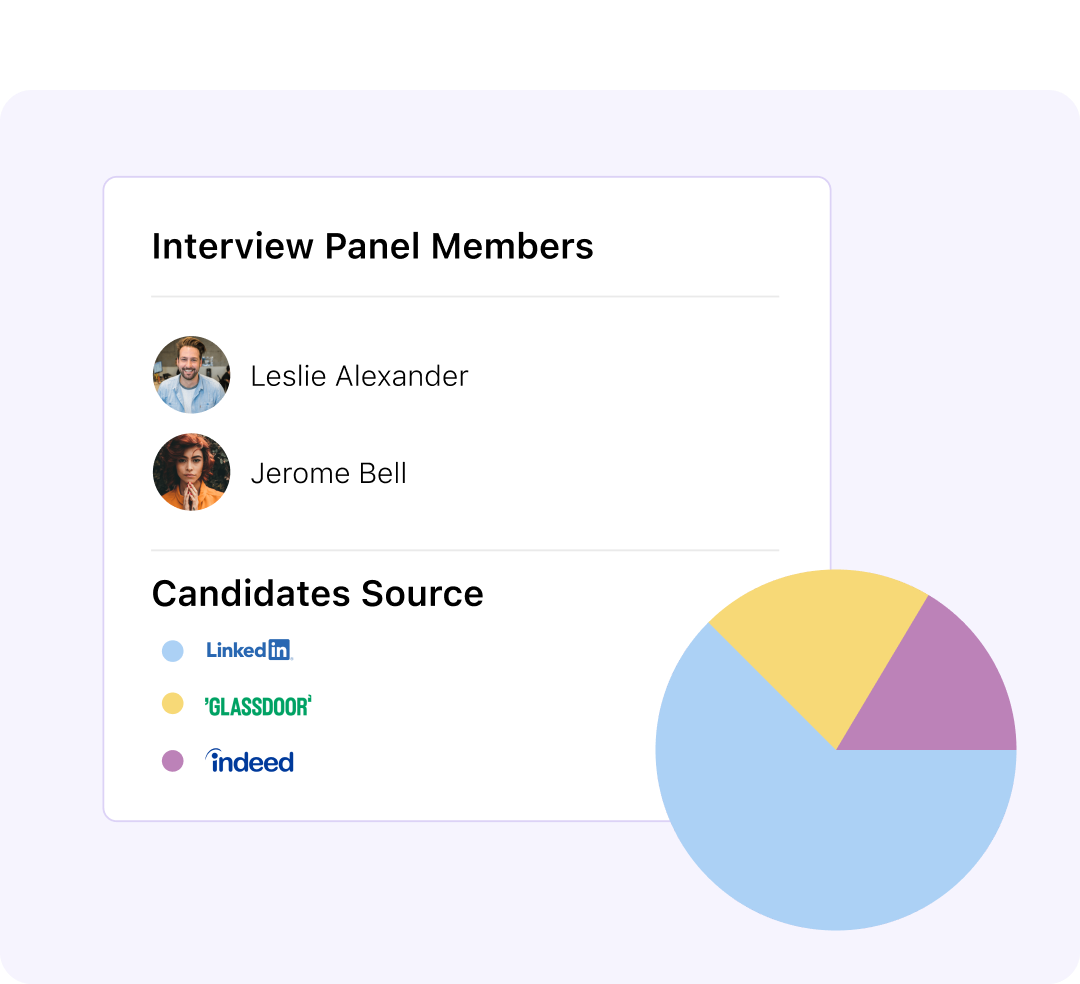Image resolution: width=1080 pixels, height=984 pixels.
Task: Click the blue LinkedIn legend dot
Action: coord(173,651)
